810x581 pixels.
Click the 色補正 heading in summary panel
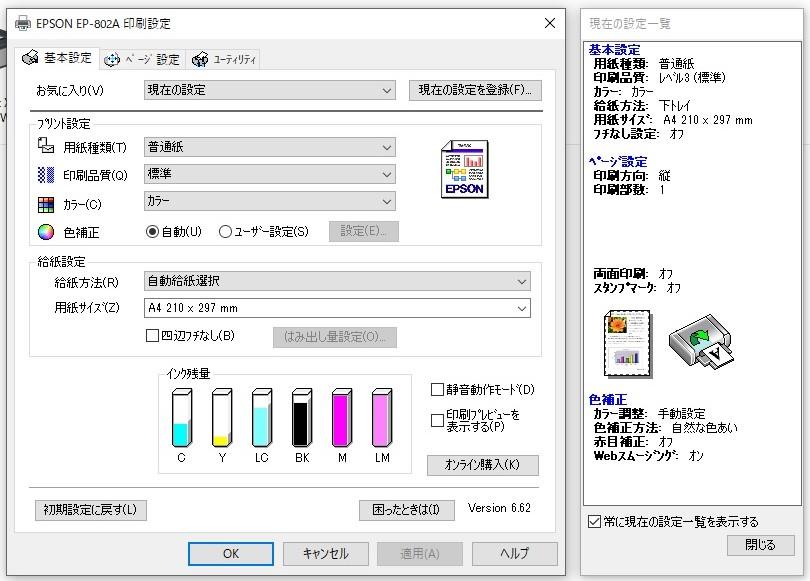point(608,400)
